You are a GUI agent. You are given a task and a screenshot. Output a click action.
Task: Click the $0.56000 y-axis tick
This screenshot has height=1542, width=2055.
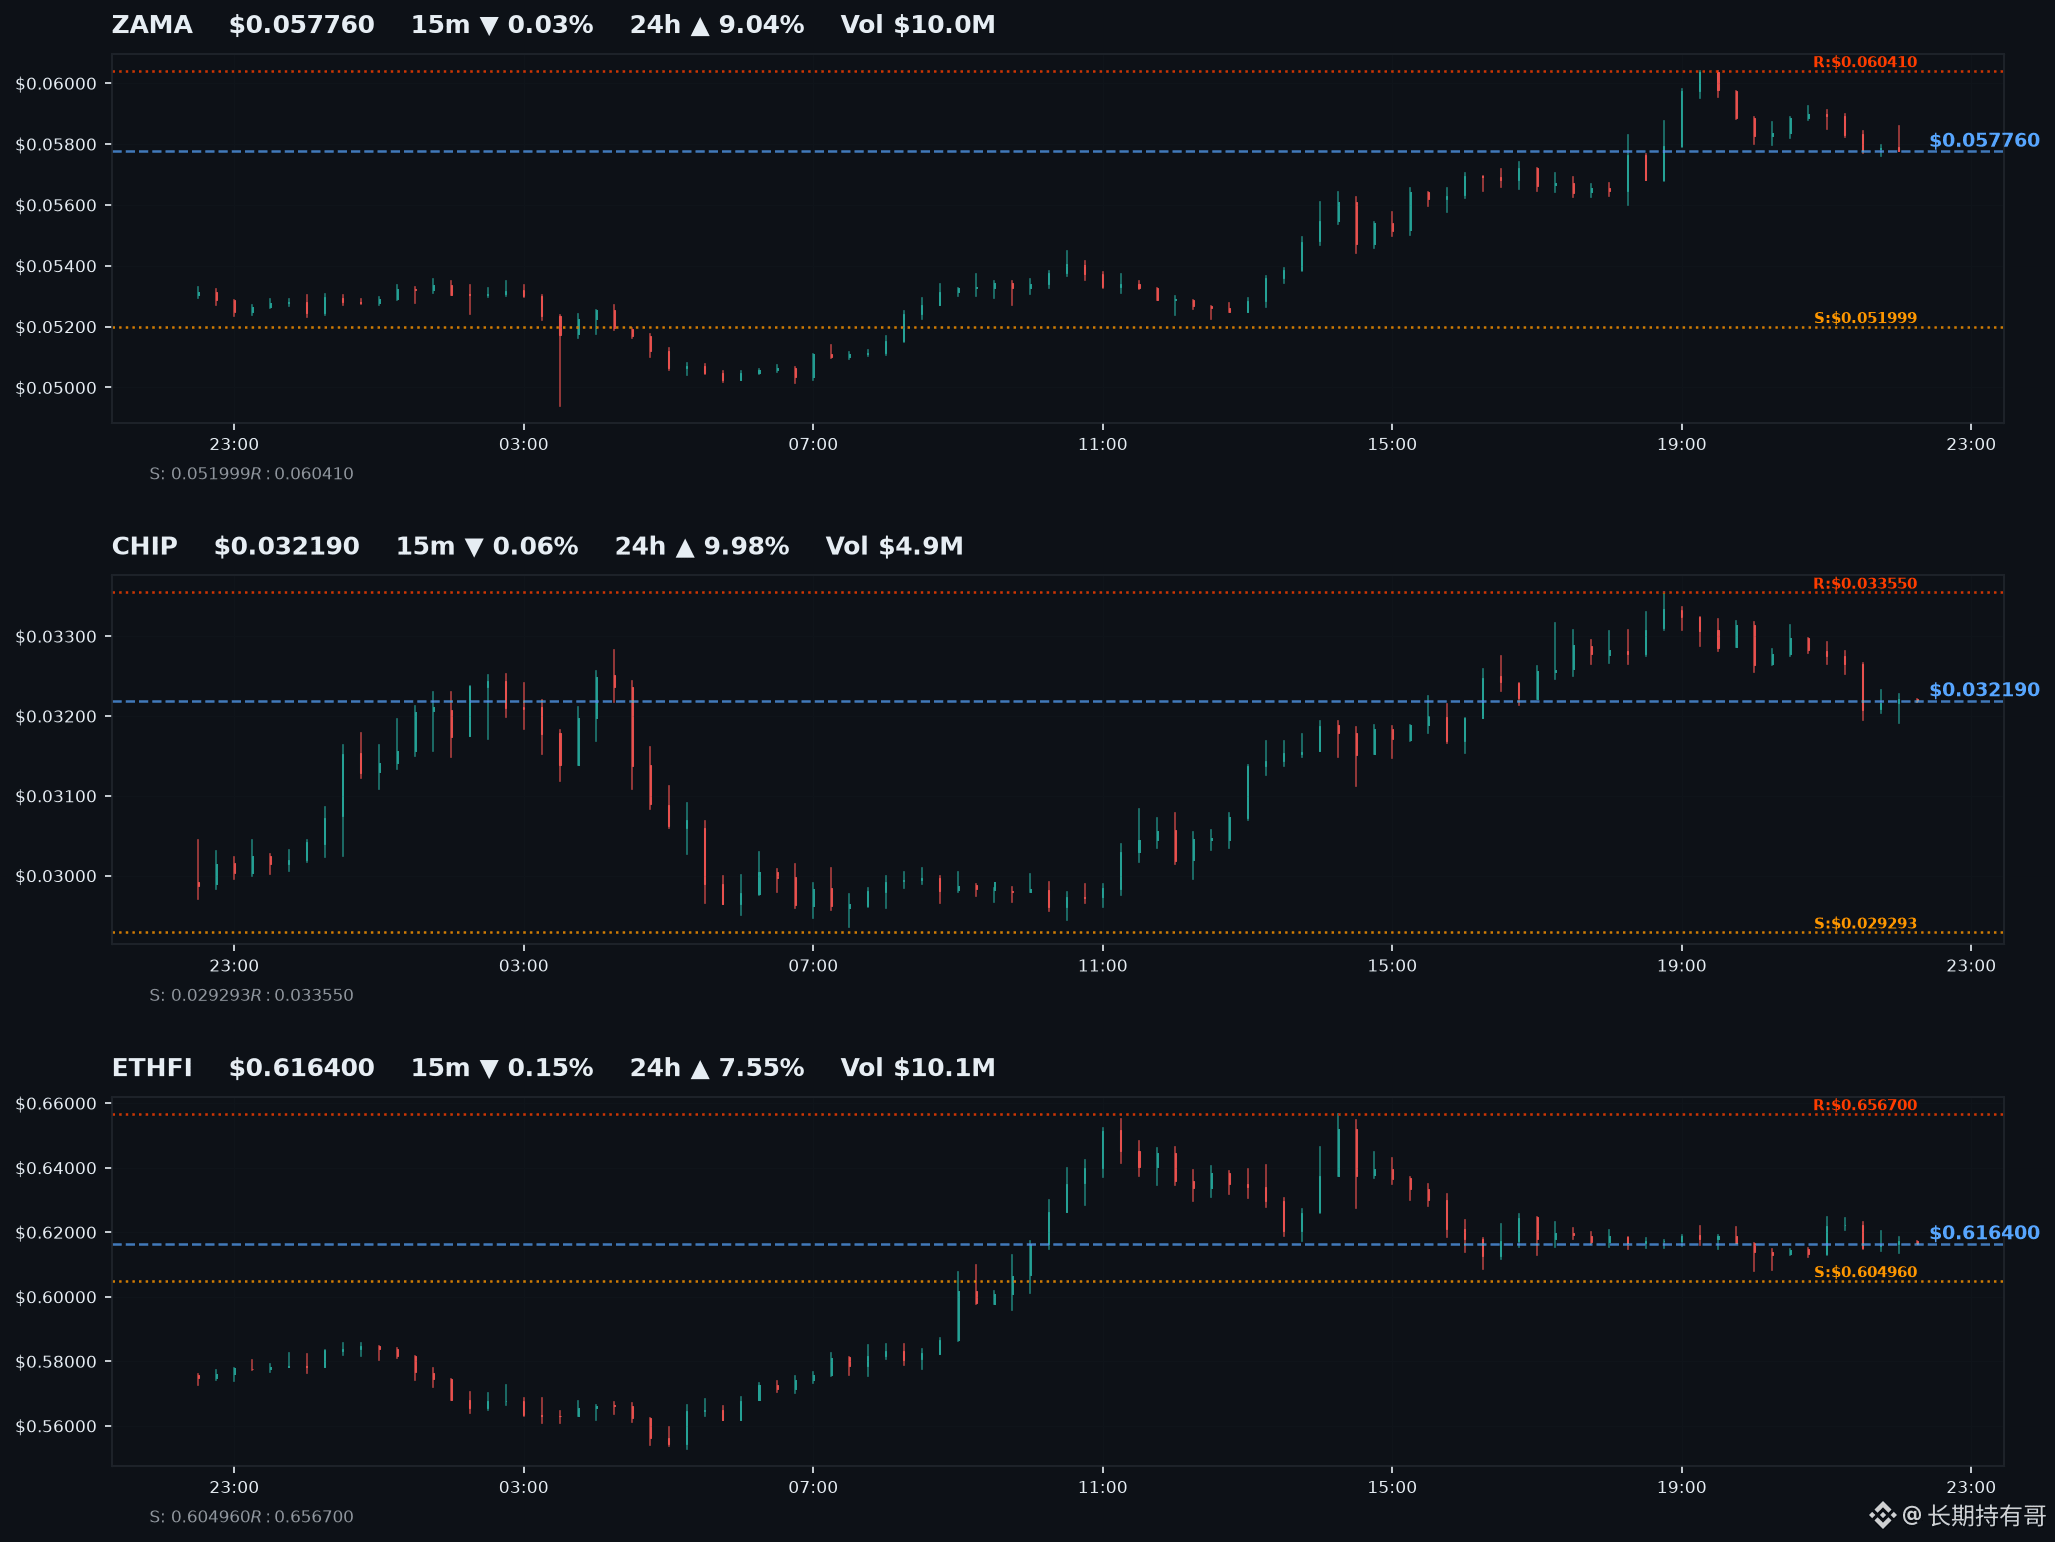pos(56,1426)
